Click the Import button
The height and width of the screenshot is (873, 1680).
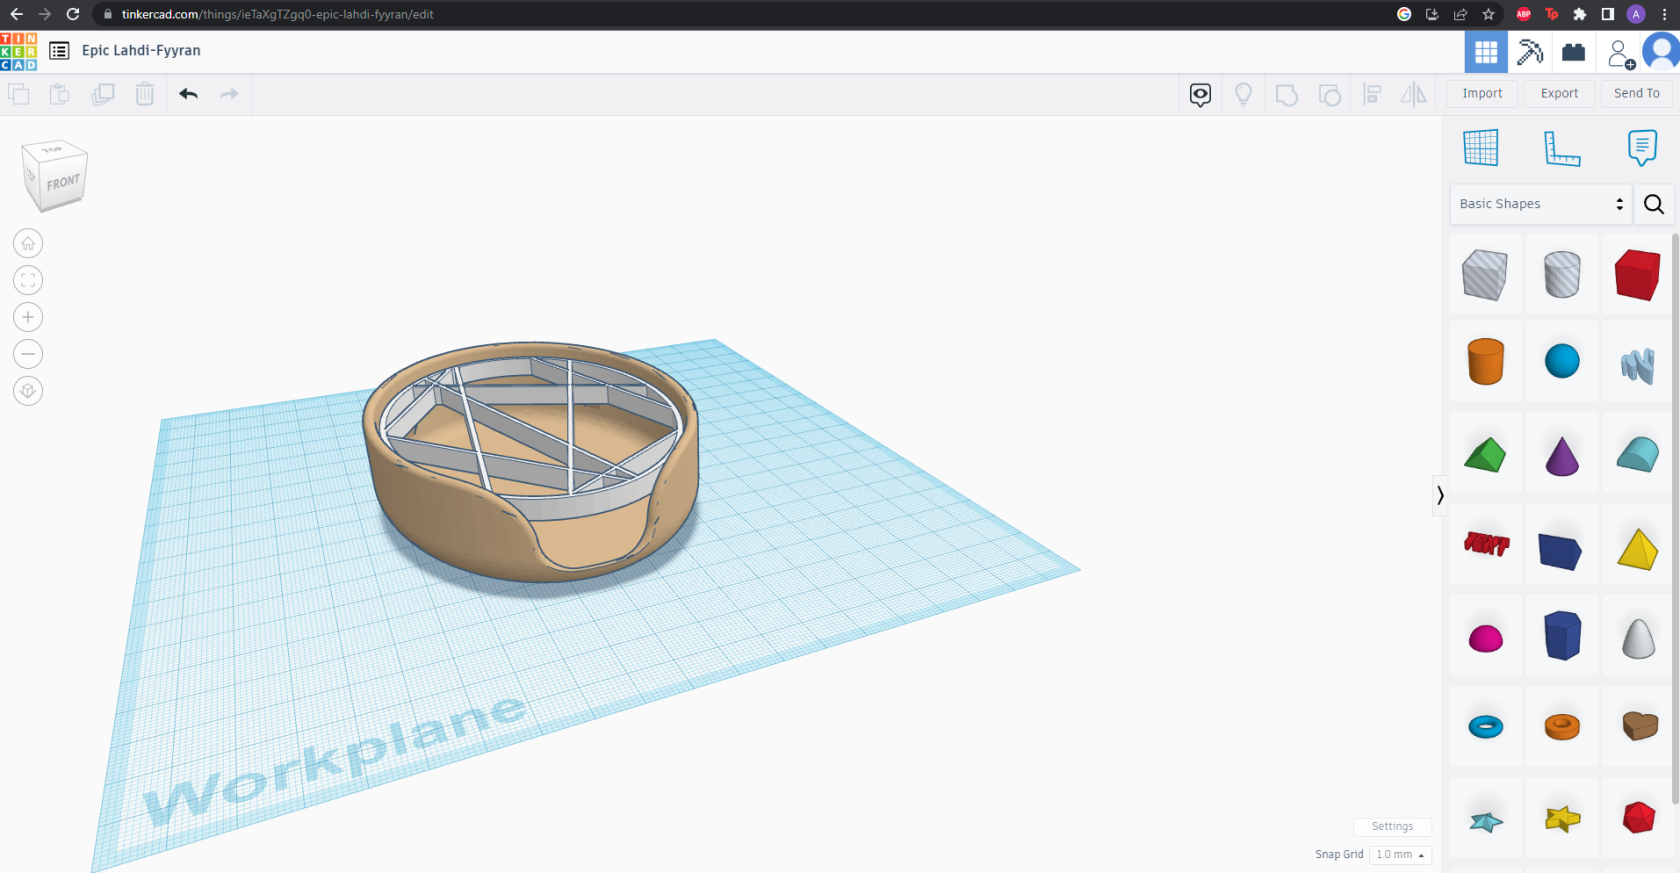tap(1482, 93)
